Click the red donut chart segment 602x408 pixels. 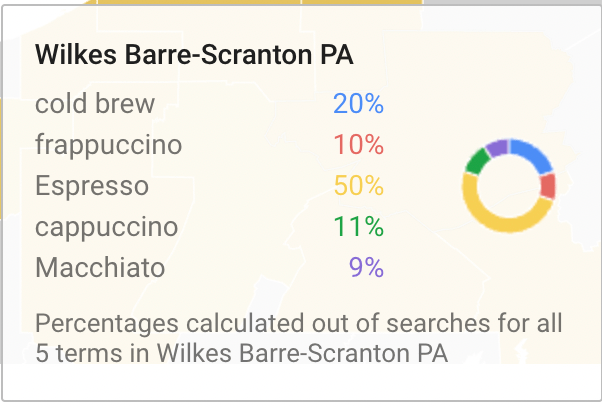pos(548,186)
